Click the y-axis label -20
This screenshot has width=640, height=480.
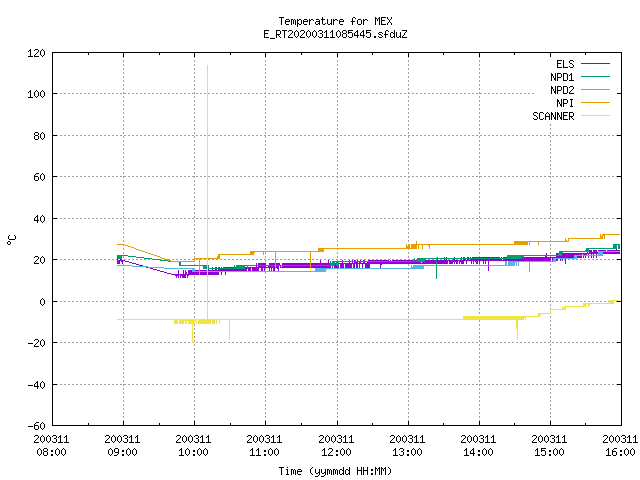pyautogui.click(x=36, y=343)
